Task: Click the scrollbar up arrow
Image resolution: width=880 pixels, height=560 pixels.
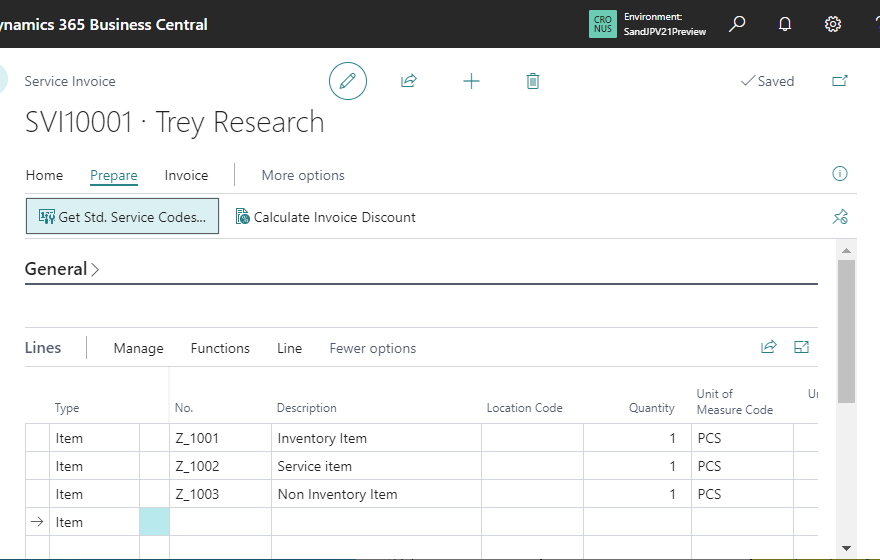Action: point(846,250)
